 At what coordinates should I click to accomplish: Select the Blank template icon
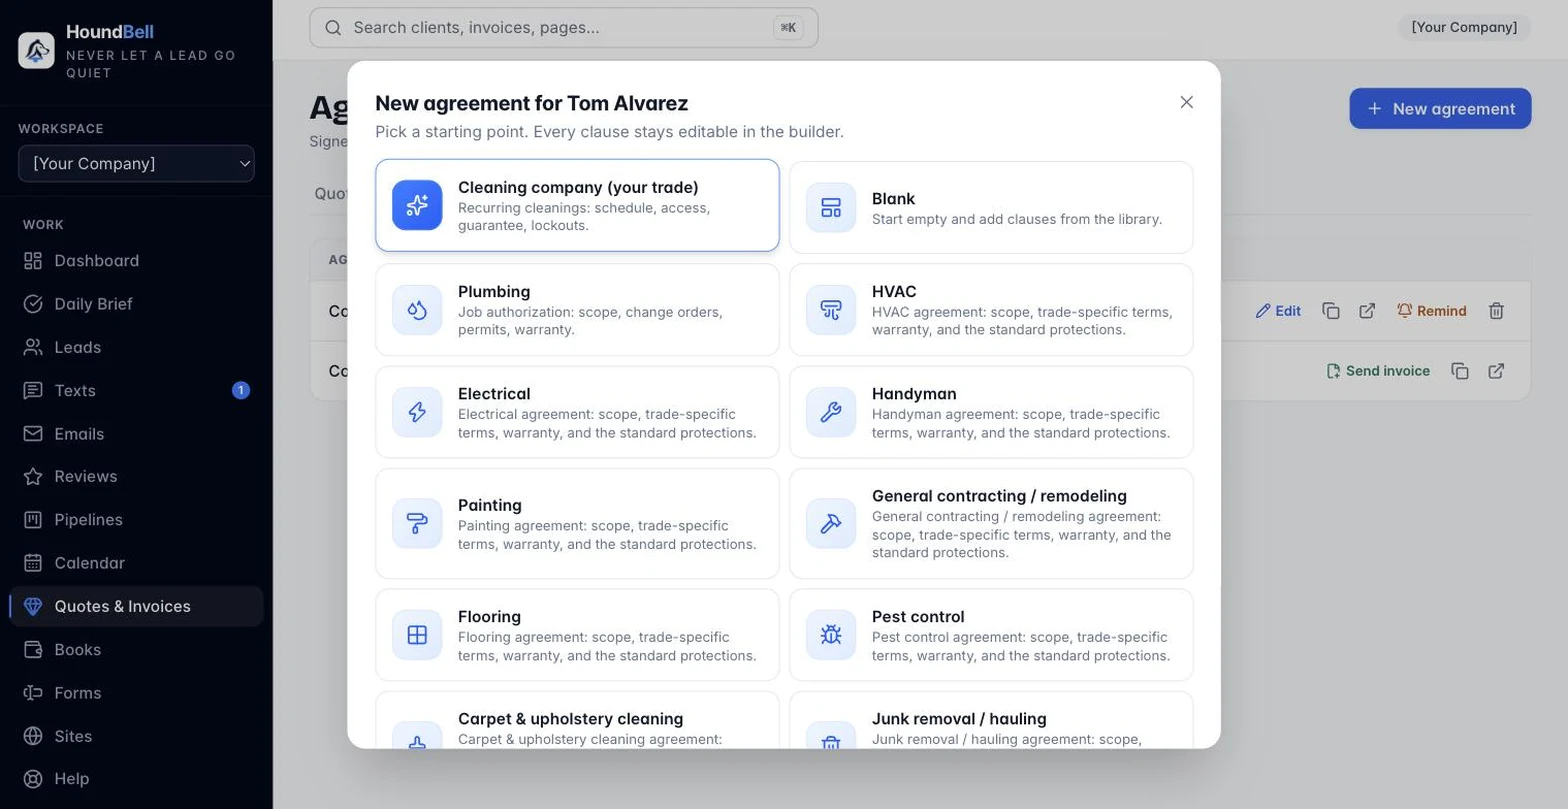tap(831, 207)
